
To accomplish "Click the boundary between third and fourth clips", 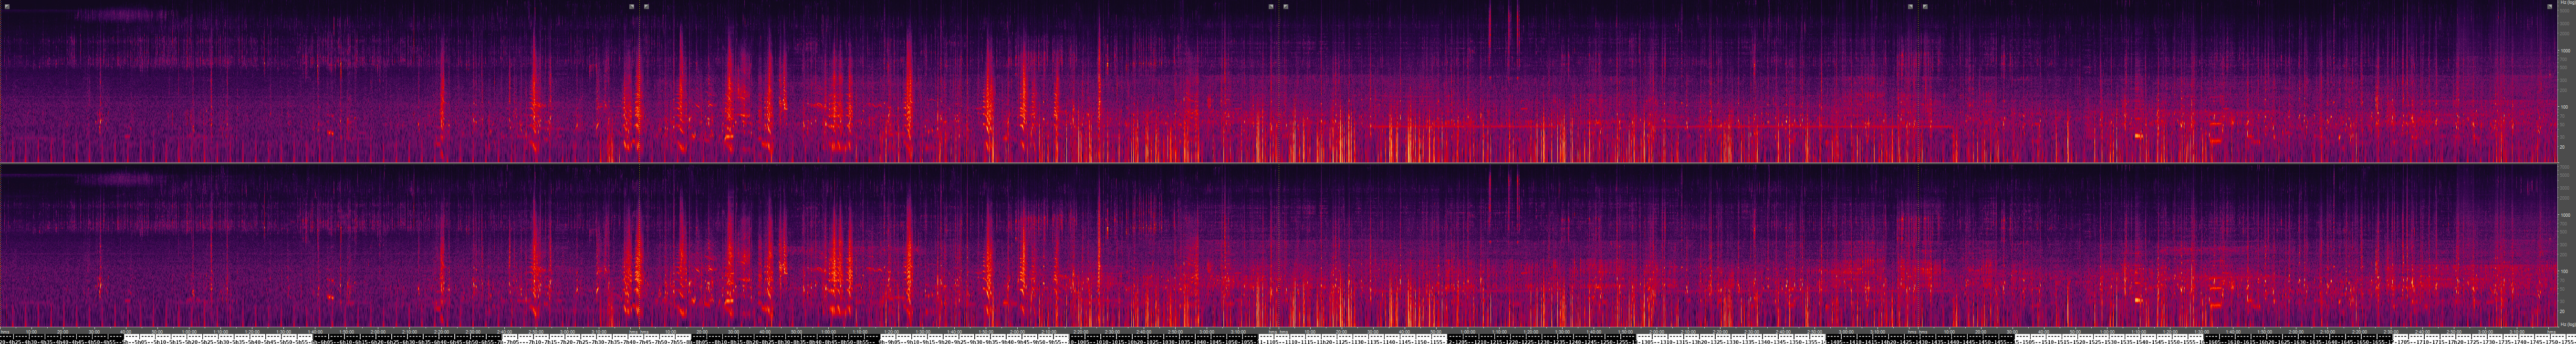I will 1918,80.
